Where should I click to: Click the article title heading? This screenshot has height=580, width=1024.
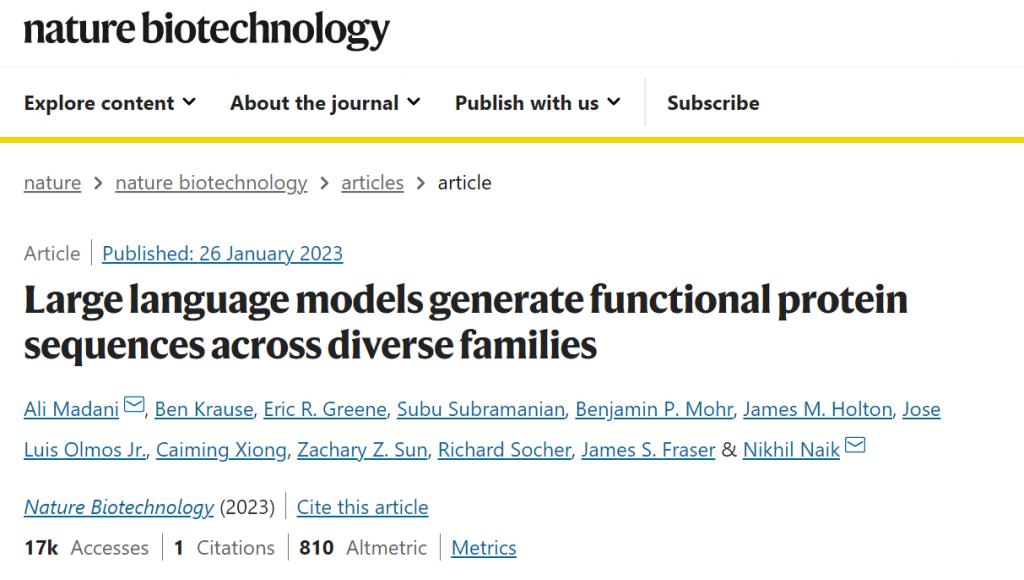pos(465,322)
